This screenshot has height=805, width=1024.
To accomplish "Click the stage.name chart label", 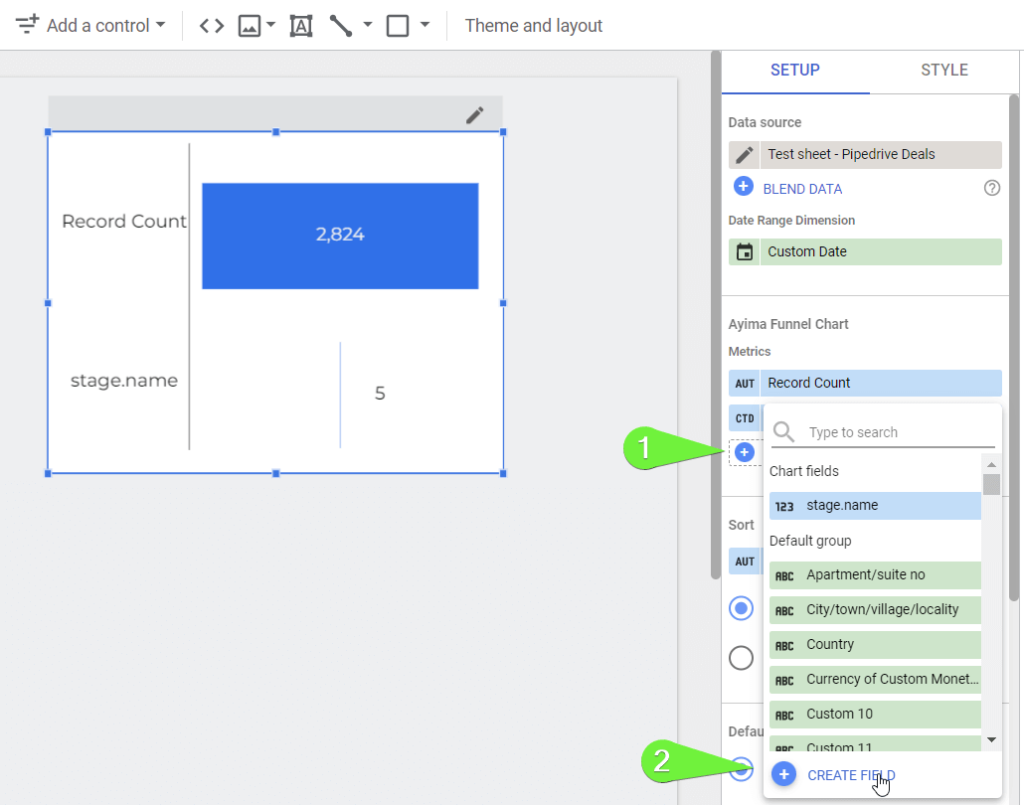I will coord(124,381).
